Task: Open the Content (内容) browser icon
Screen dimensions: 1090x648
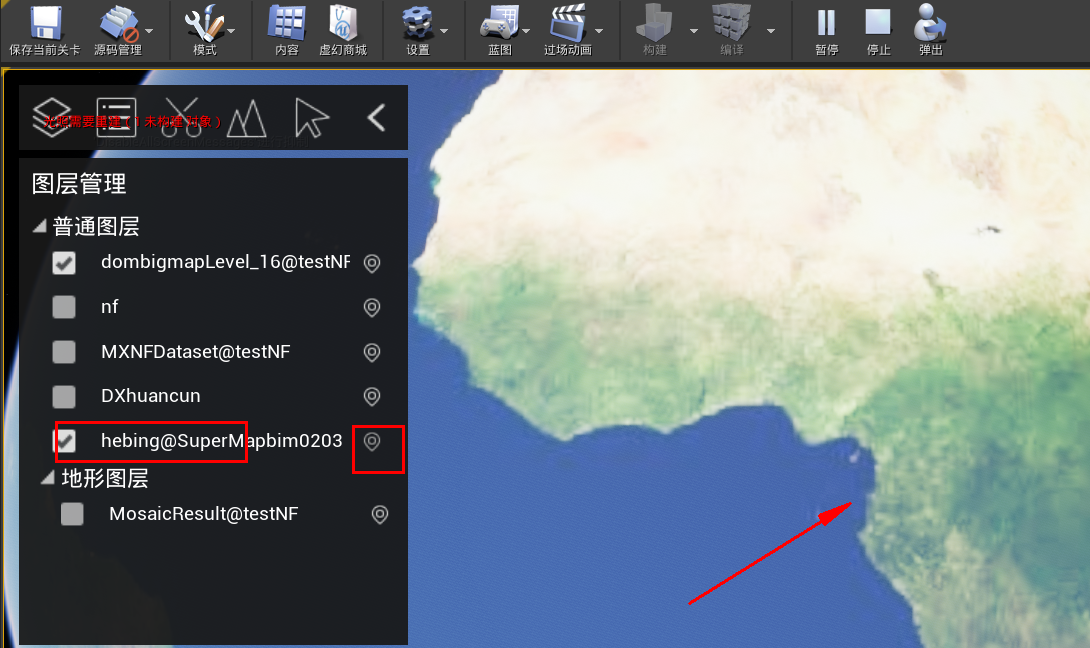Action: click(287, 23)
